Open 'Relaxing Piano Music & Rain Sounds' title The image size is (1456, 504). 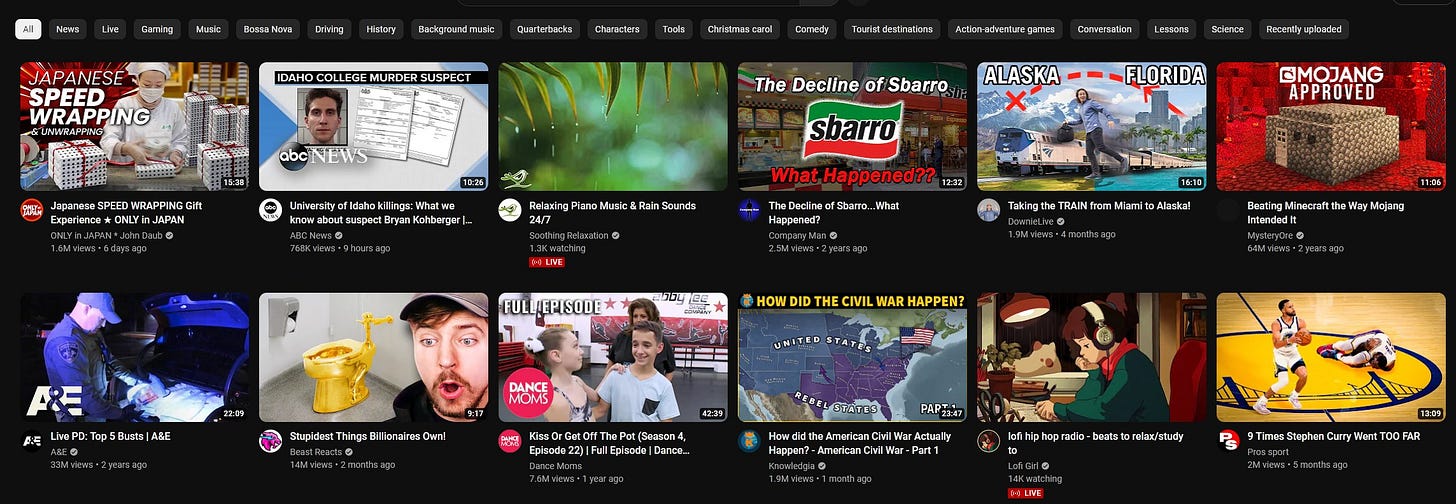point(612,213)
